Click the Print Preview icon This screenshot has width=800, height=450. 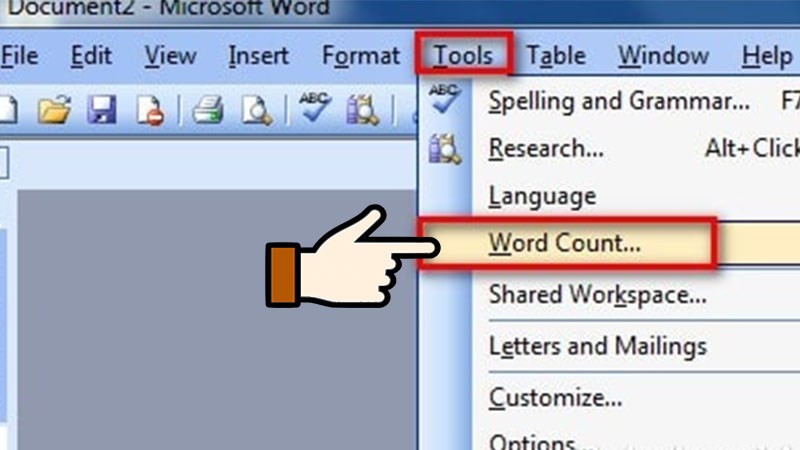pyautogui.click(x=257, y=110)
